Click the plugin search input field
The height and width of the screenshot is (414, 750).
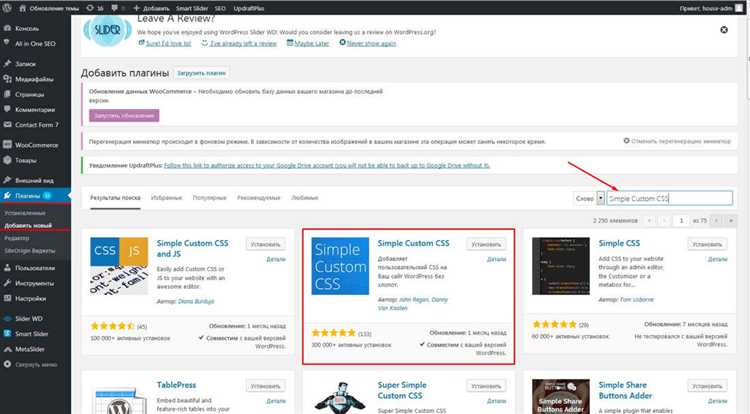669,198
